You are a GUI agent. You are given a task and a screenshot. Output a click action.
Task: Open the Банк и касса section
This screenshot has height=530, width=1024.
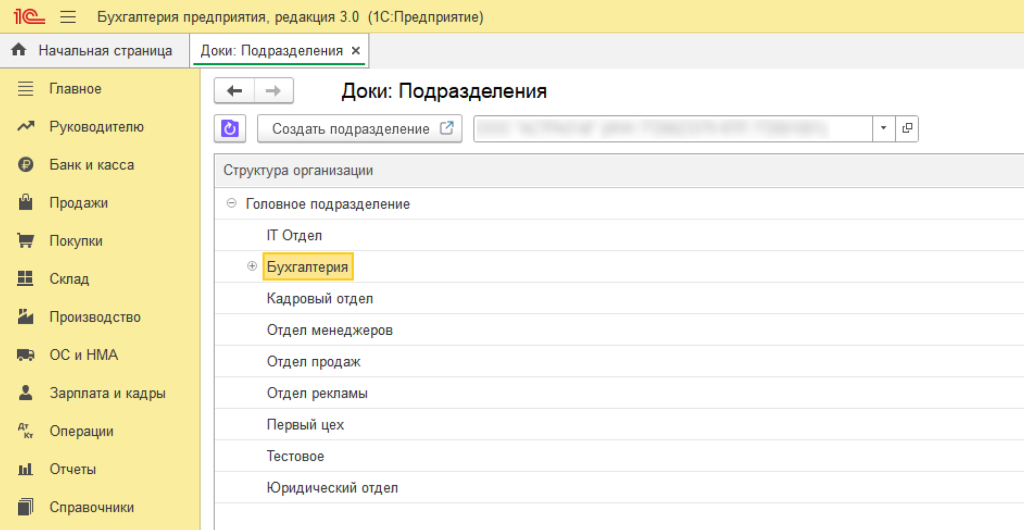coord(91,165)
